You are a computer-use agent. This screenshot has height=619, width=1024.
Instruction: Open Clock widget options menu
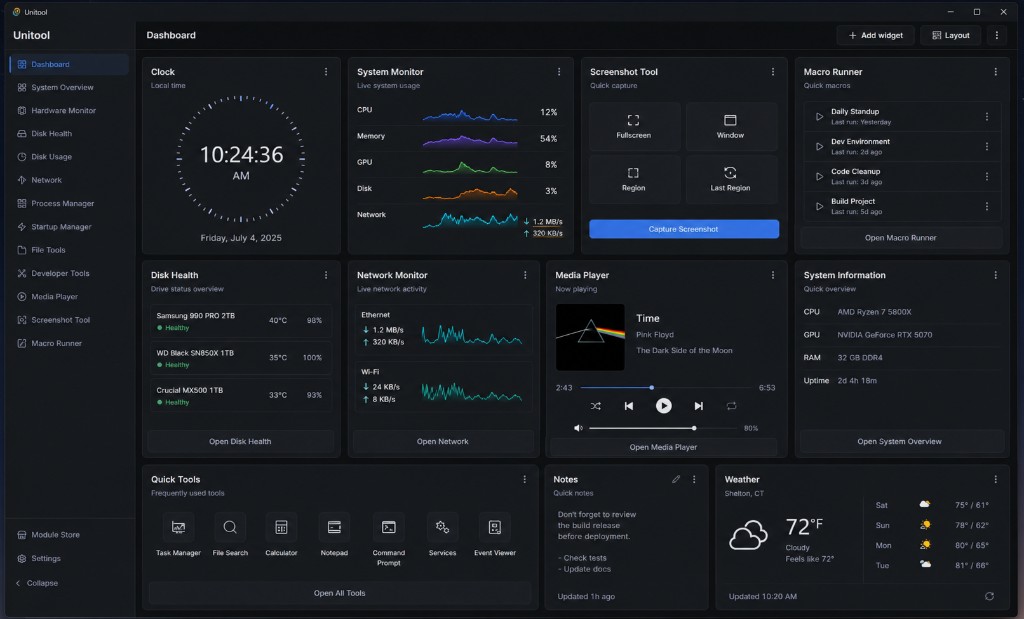(x=326, y=72)
